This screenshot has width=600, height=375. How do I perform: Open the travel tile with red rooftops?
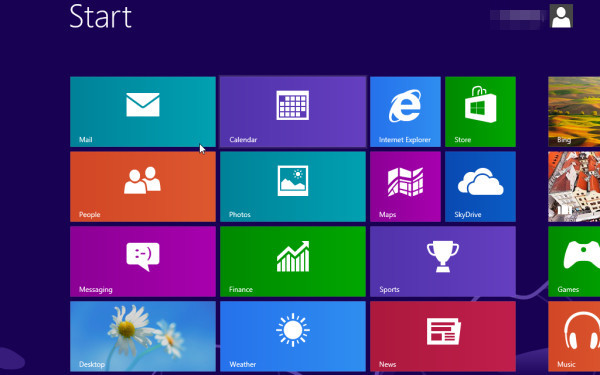pyautogui.click(x=574, y=187)
